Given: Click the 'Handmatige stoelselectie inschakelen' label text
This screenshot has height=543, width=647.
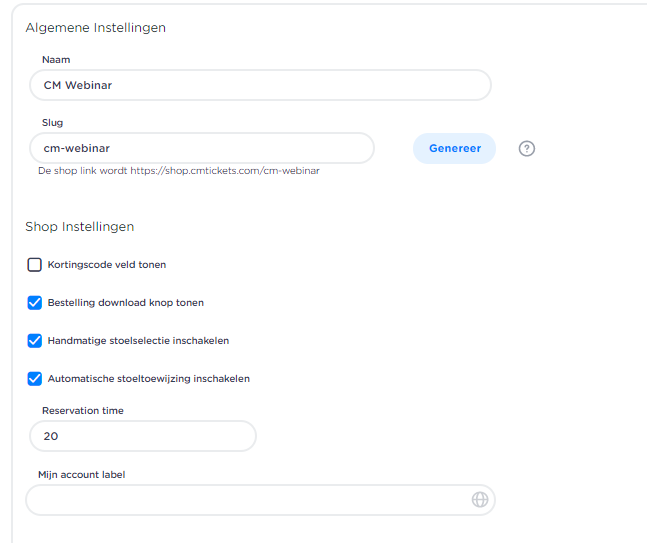Looking at the screenshot, I should pos(138,341).
